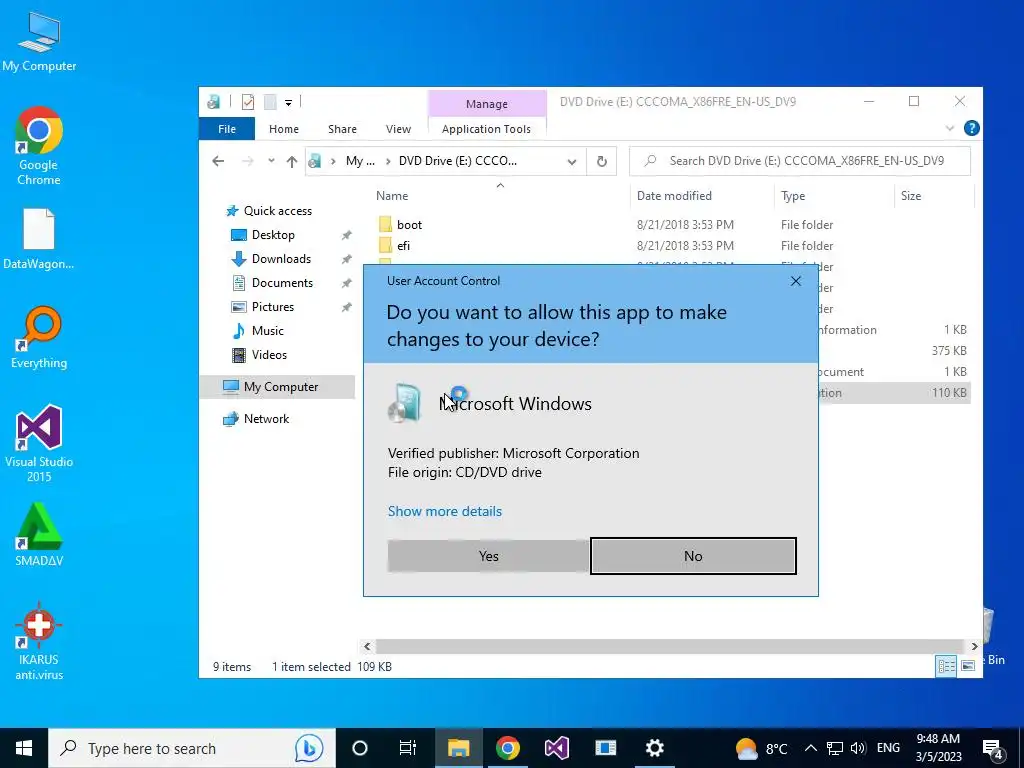Open IKARUS anti.virus desktop shortcut
This screenshot has width=1024, height=768.
coord(39,641)
